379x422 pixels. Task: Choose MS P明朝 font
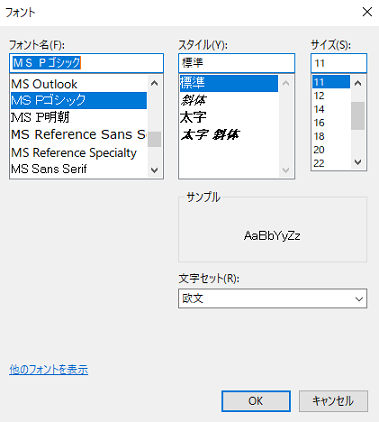coord(79,117)
